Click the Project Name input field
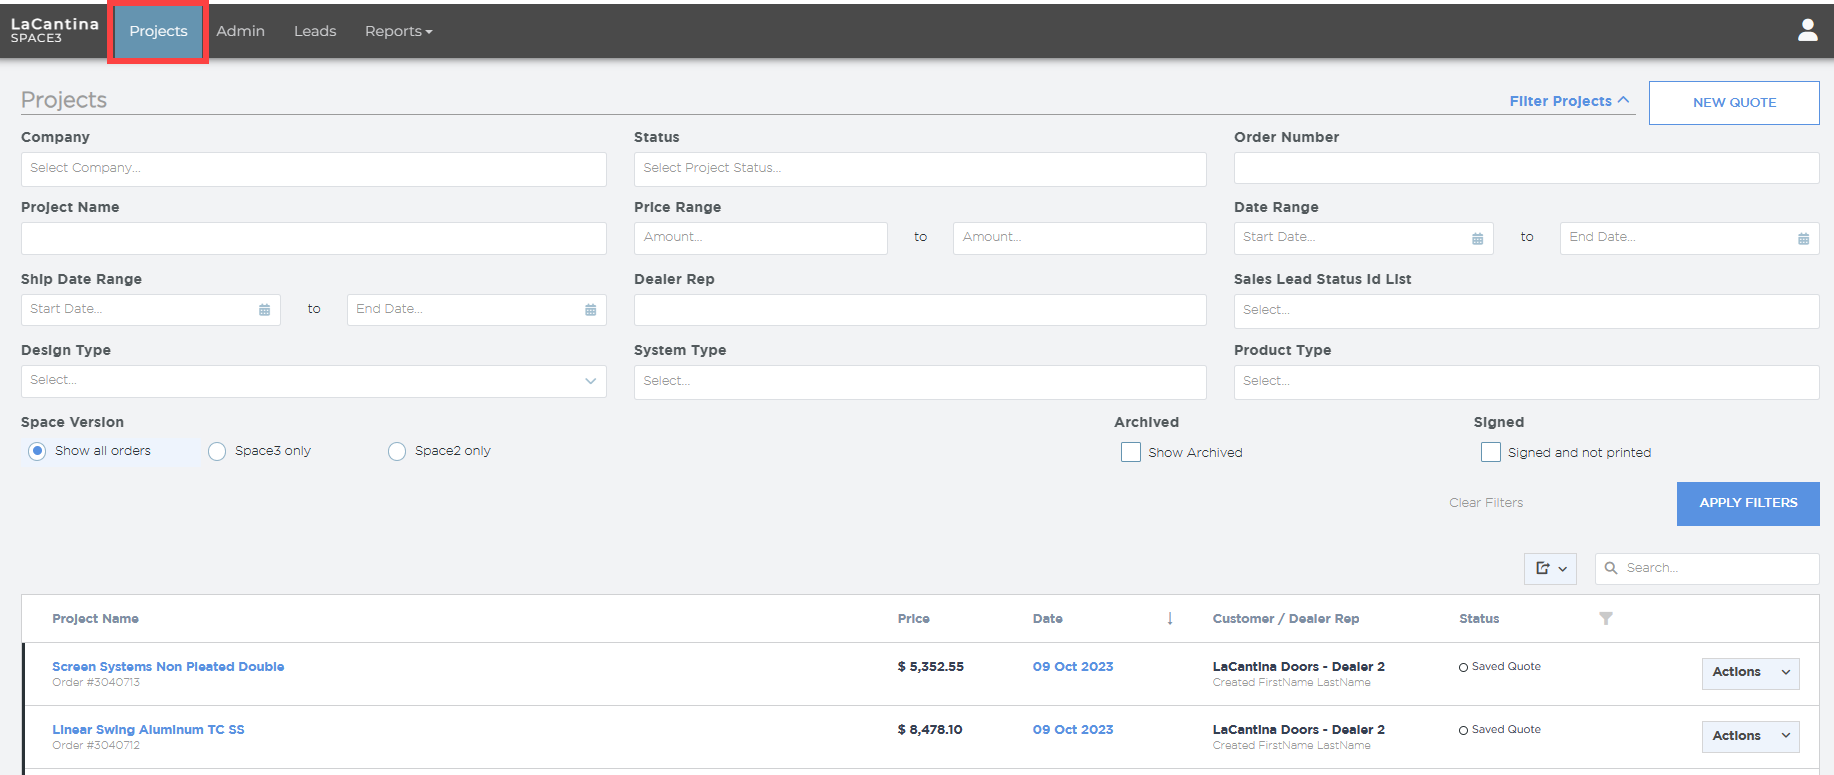 pyautogui.click(x=313, y=238)
